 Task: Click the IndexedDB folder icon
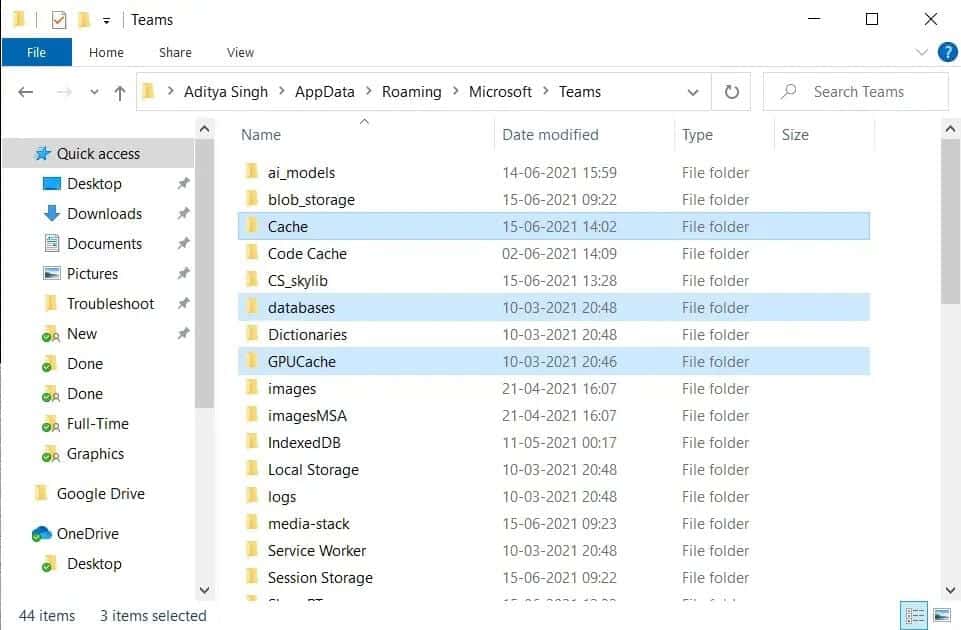tap(251, 441)
